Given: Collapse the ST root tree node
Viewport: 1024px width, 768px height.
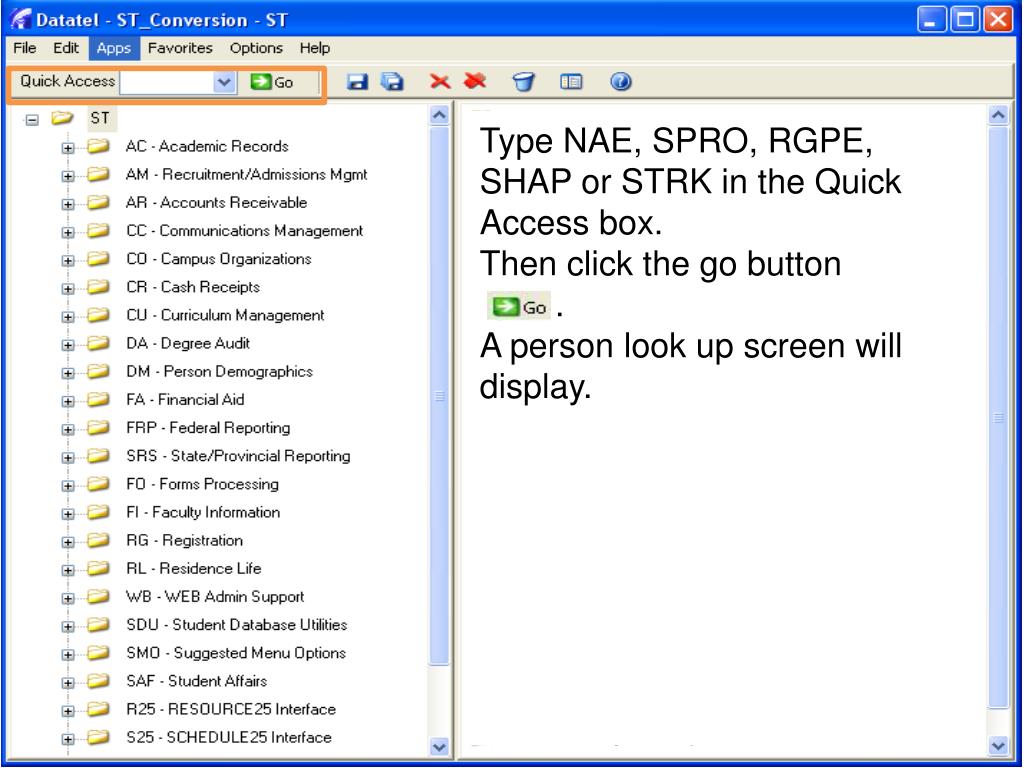Looking at the screenshot, I should (x=32, y=120).
